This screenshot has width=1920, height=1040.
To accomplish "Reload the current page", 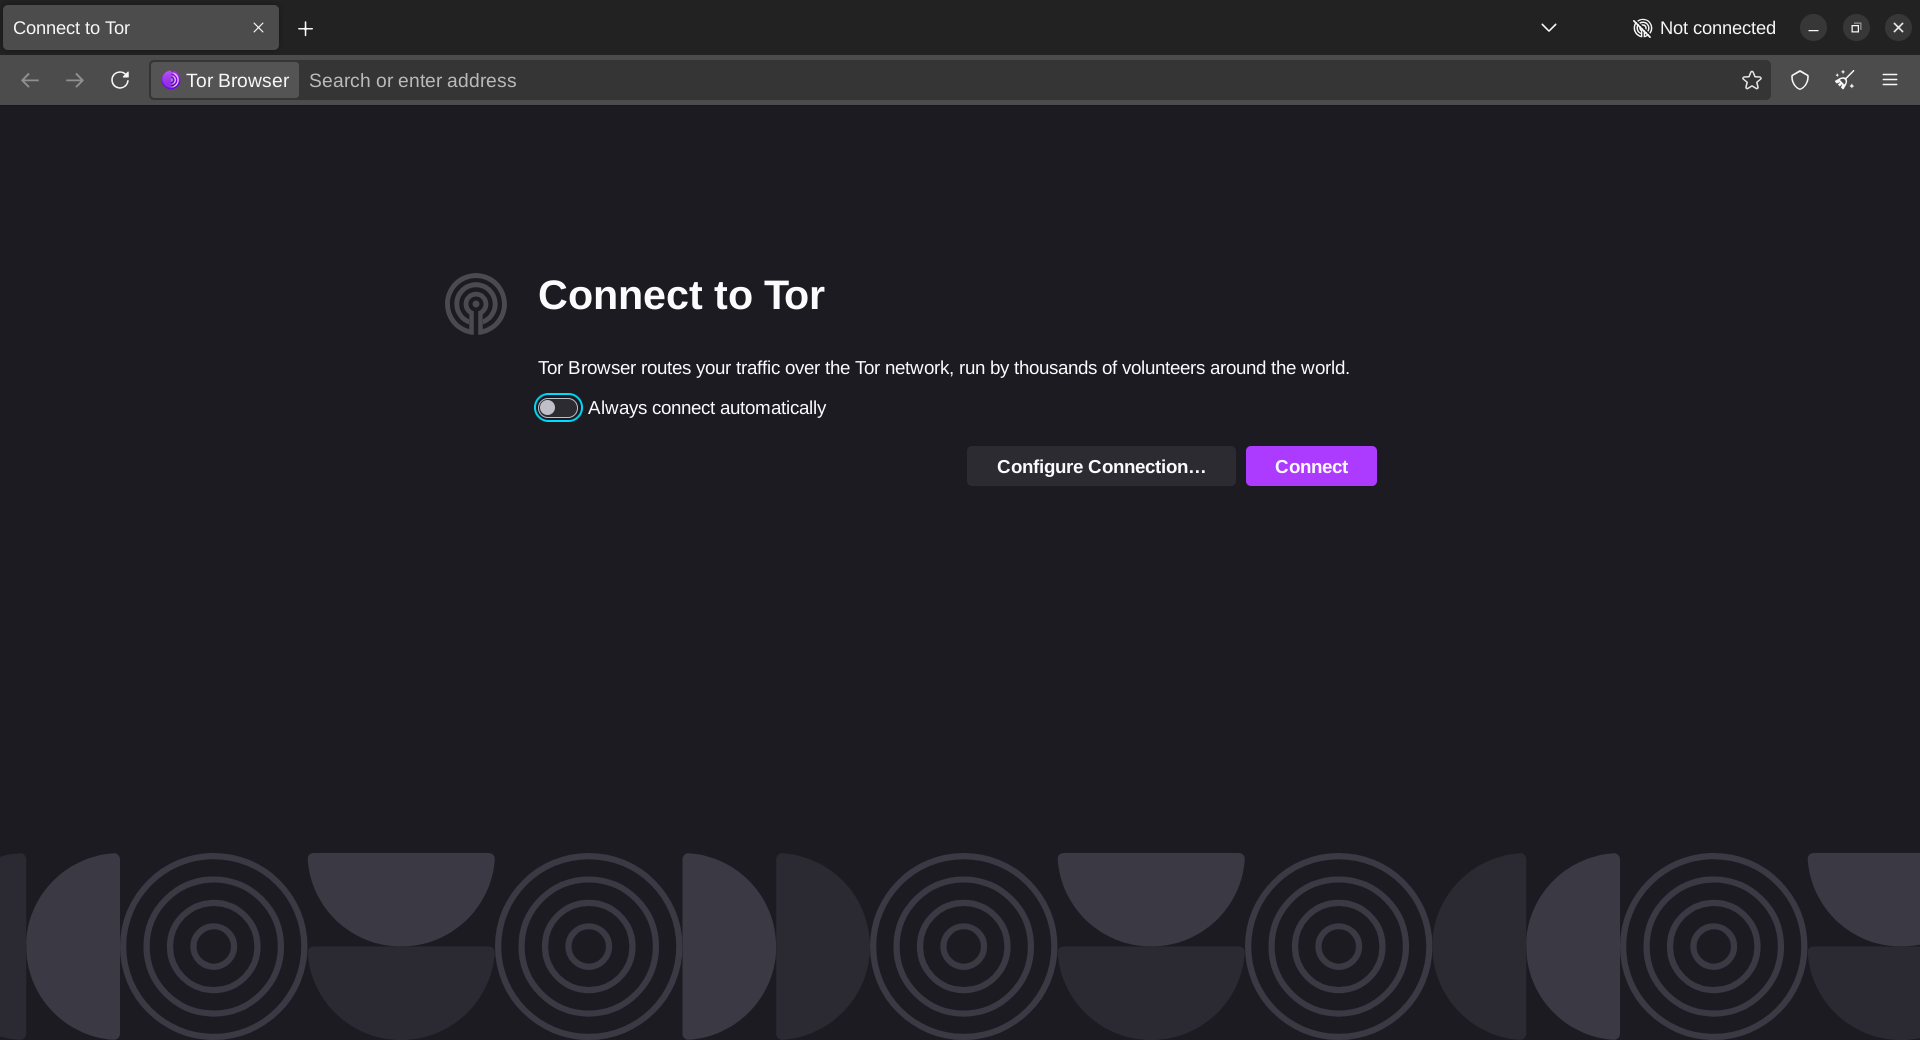I will click(120, 80).
